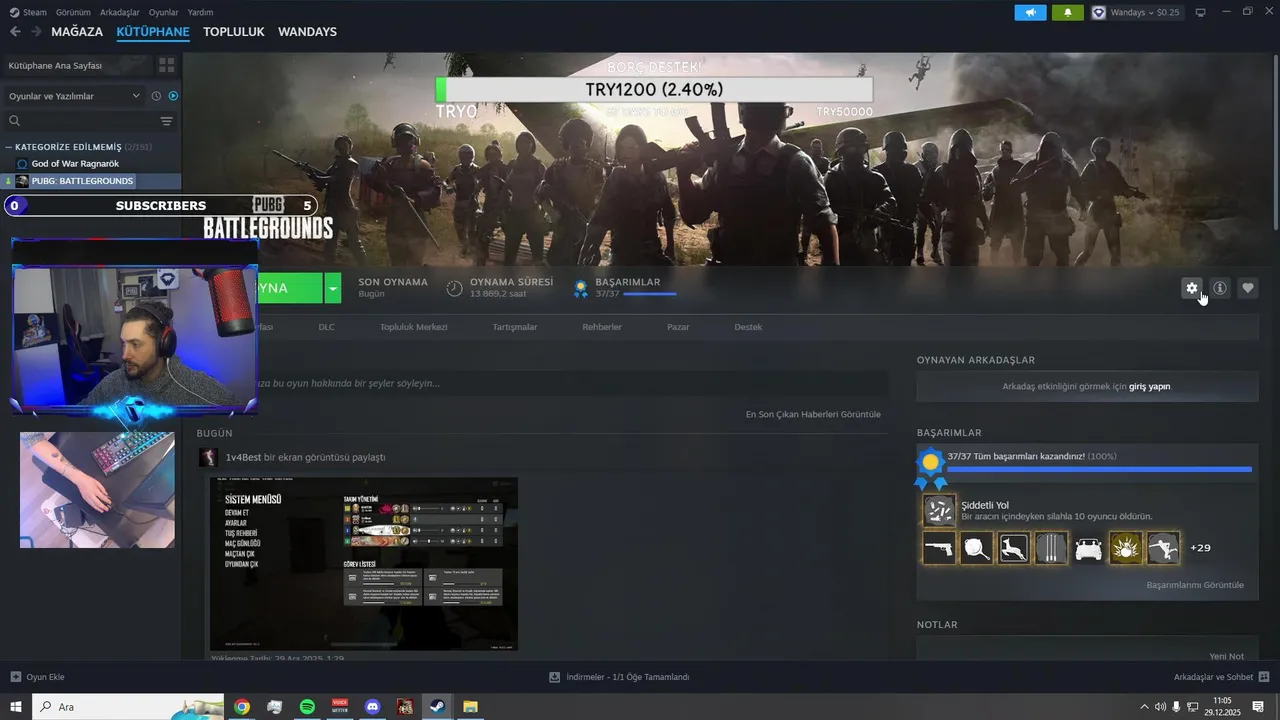Open the WANDAYS profile section

[307, 32]
